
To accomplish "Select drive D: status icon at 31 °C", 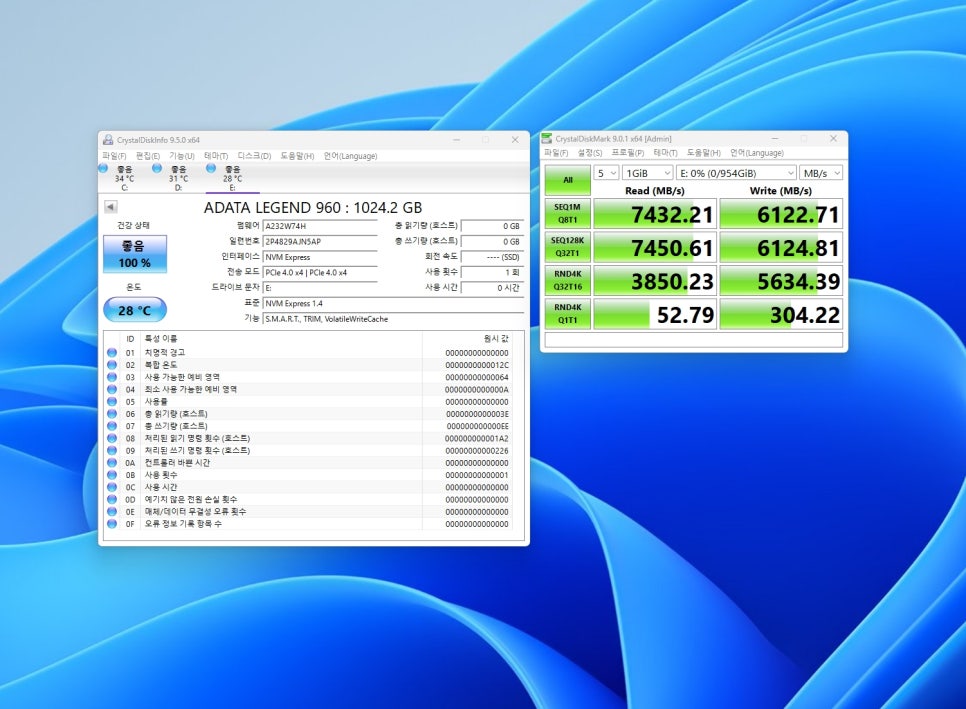I will click(157, 169).
